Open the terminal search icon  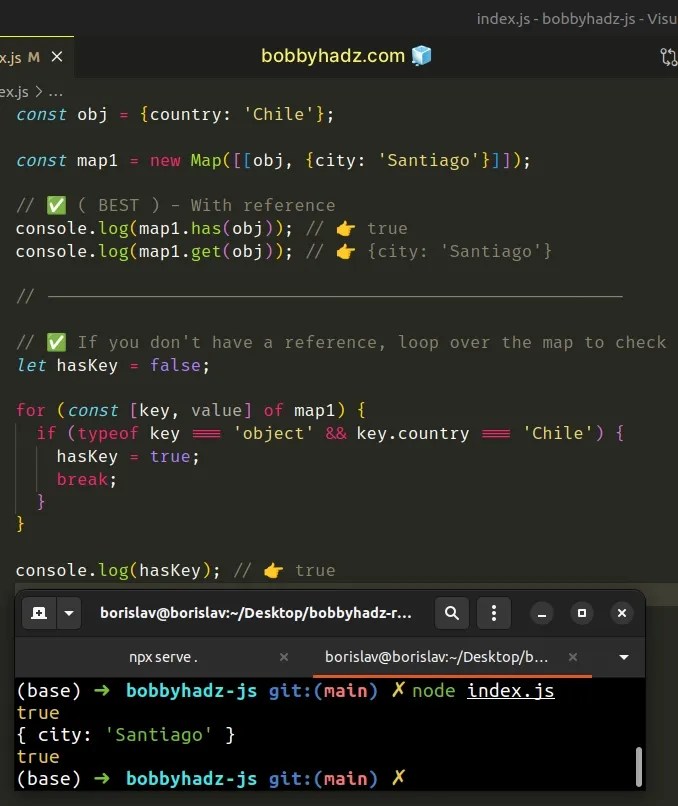[452, 613]
